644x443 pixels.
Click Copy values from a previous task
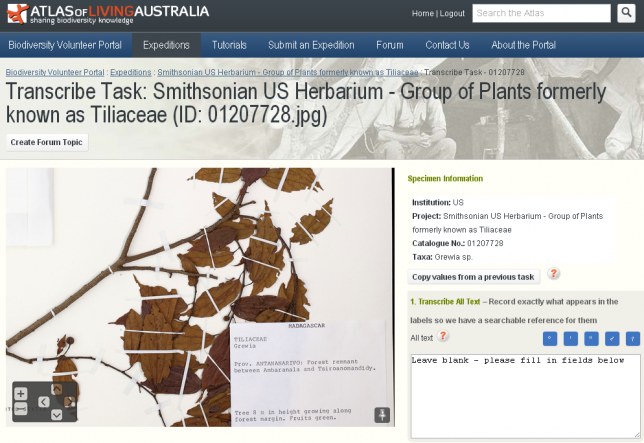(474, 276)
